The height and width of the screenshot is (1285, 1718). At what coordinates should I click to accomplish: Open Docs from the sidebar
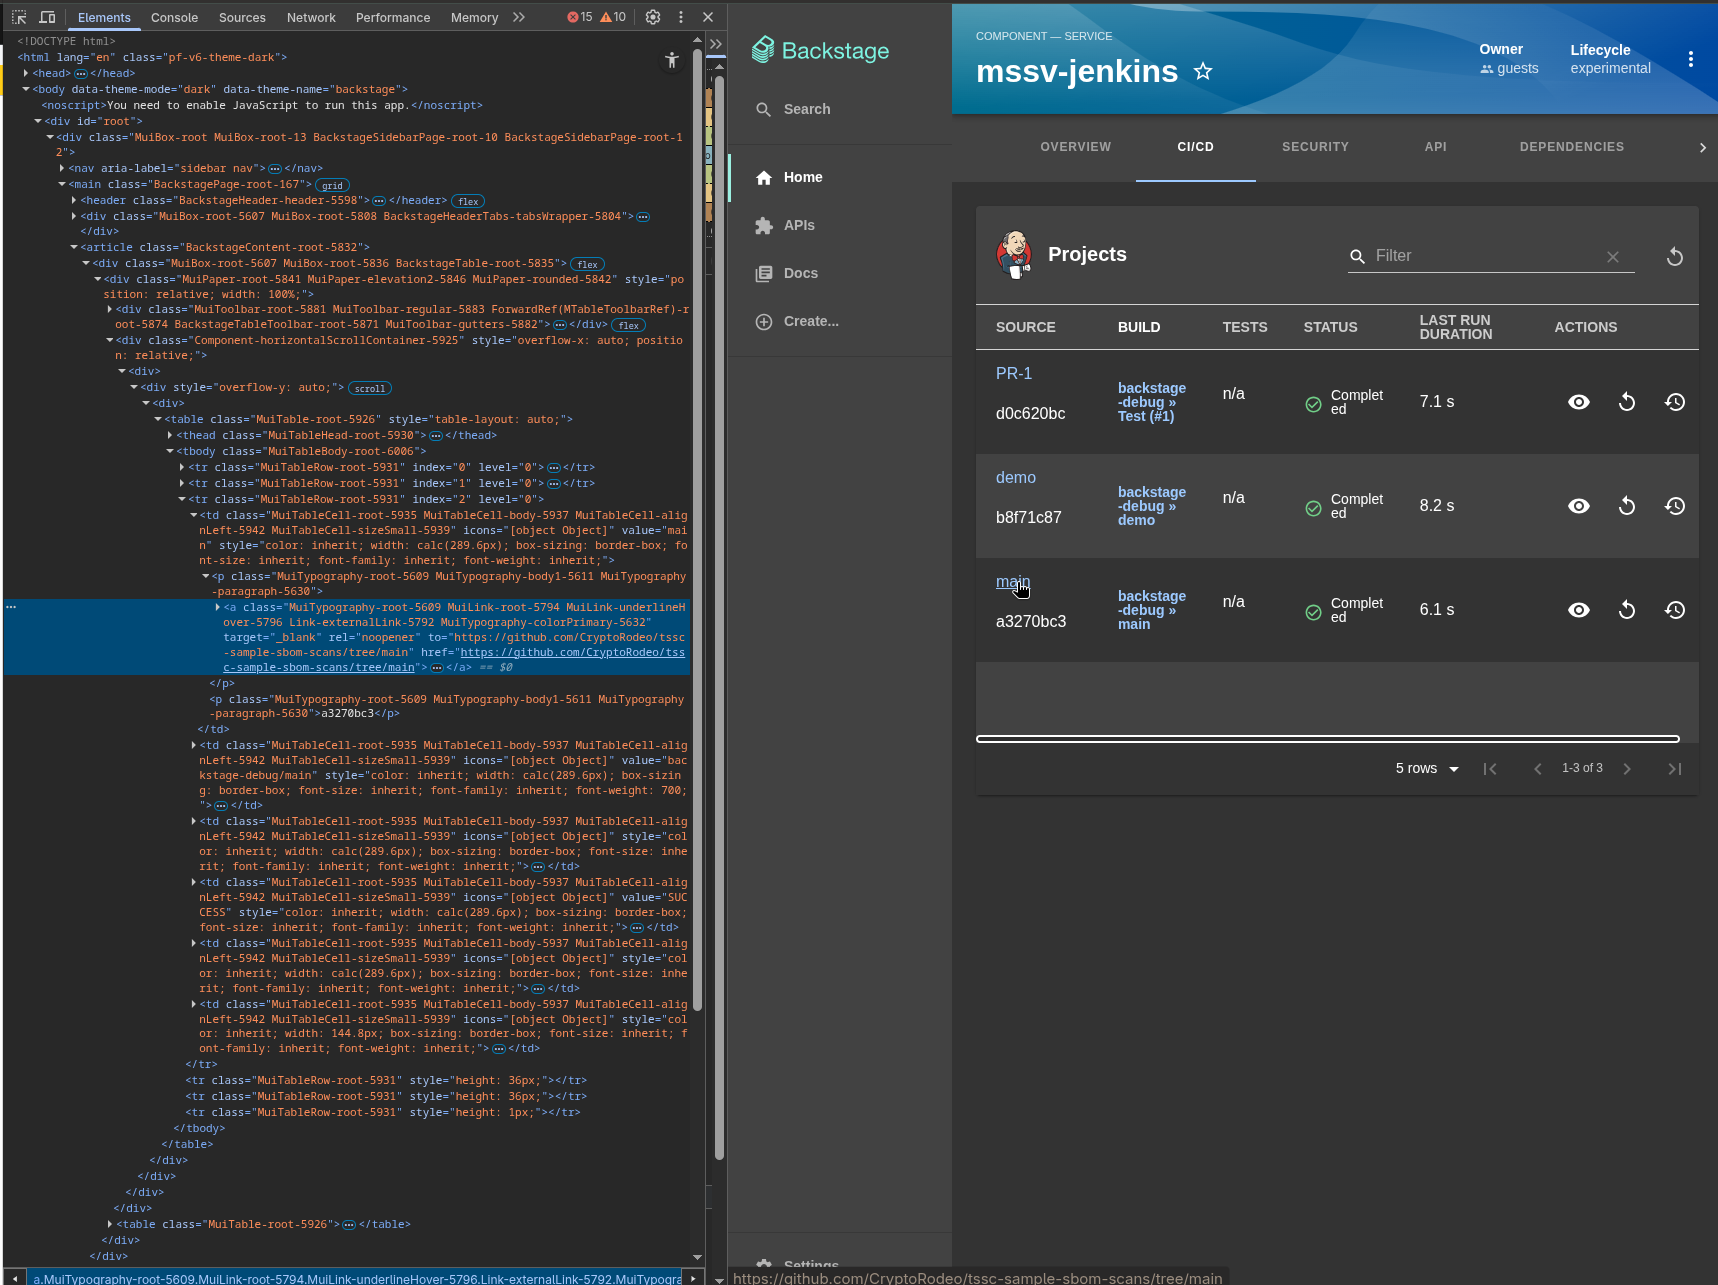(x=800, y=273)
